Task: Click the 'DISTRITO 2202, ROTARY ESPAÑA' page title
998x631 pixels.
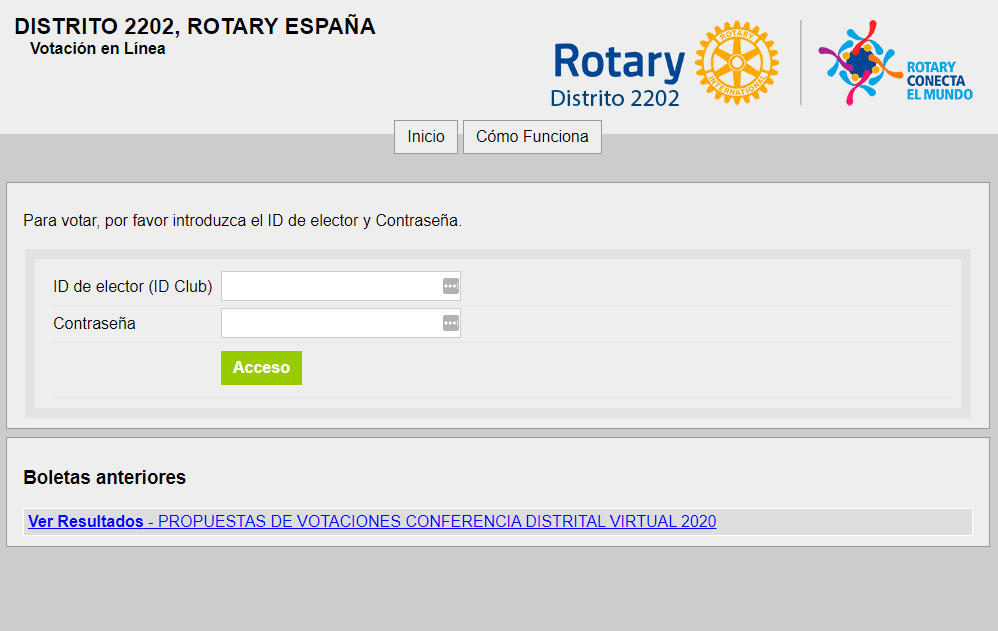Action: tap(195, 27)
